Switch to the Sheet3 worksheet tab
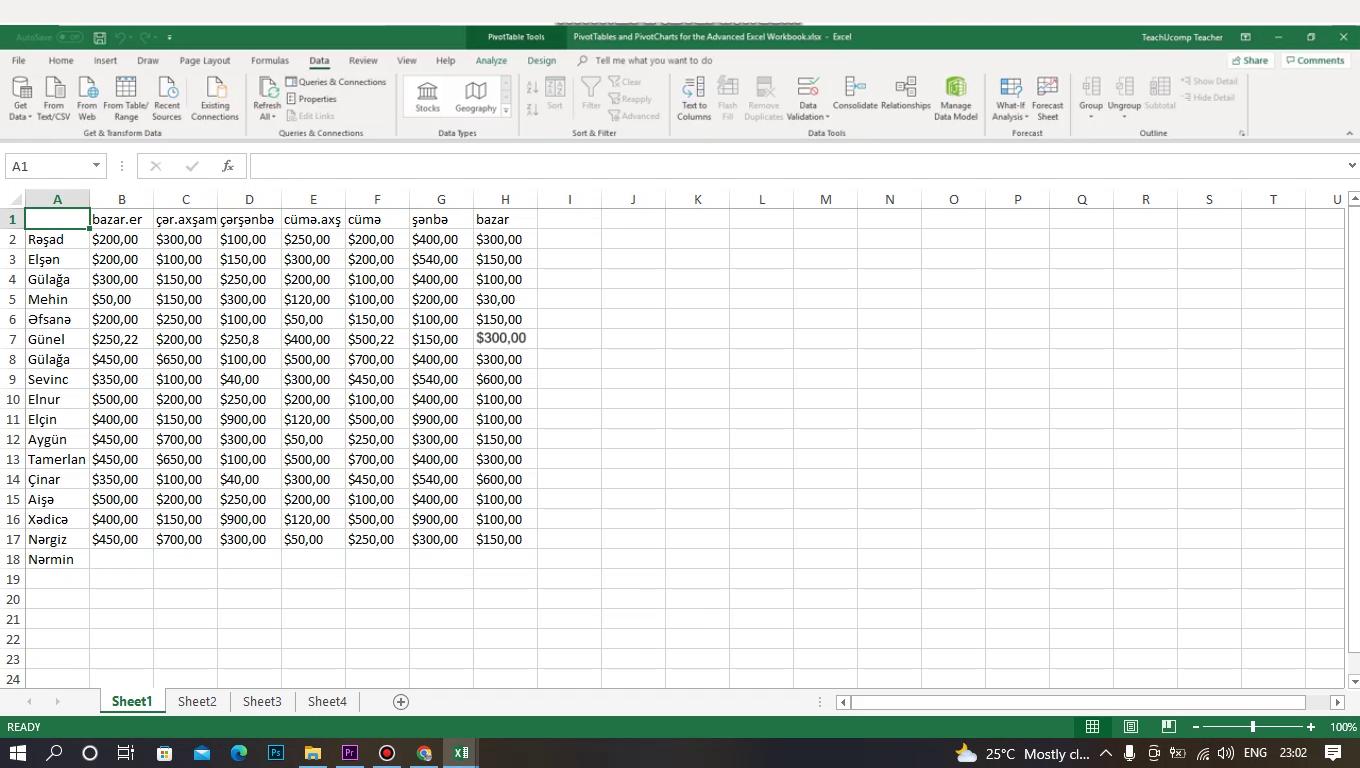 262,702
